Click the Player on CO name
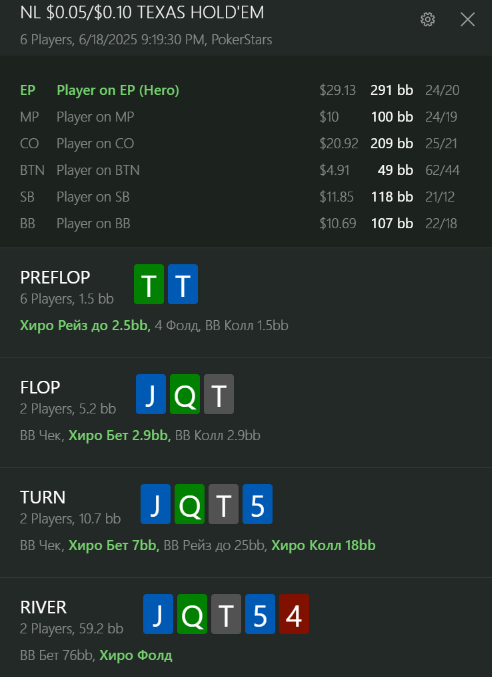 tap(95, 143)
